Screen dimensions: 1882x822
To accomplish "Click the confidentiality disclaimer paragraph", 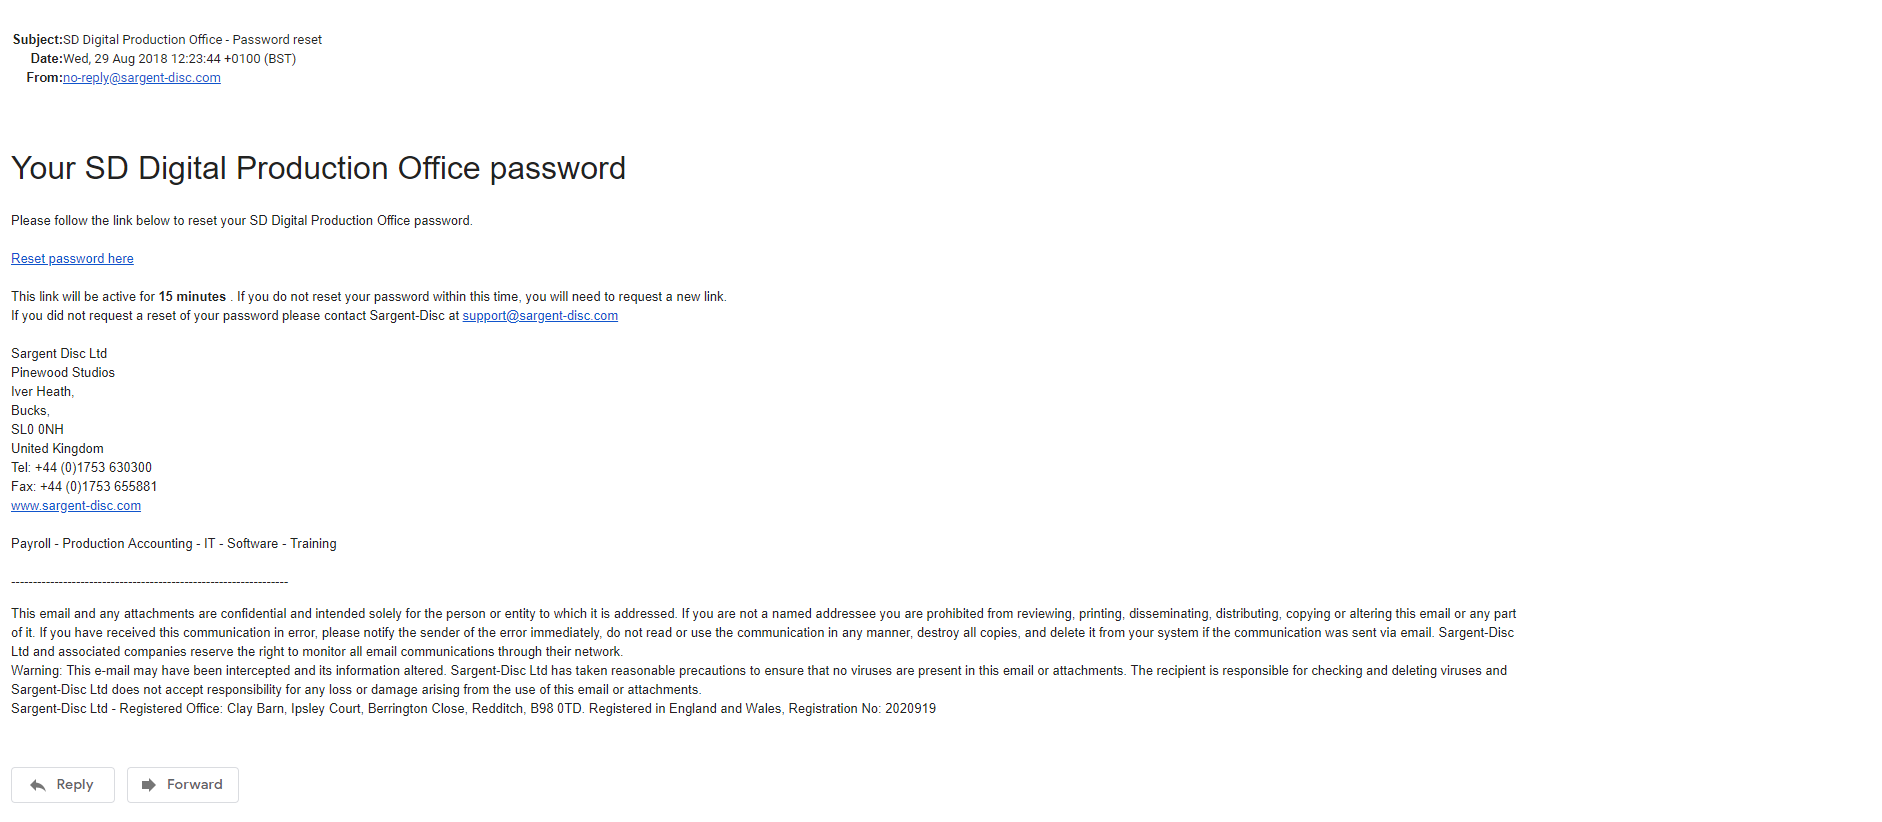I will point(763,633).
